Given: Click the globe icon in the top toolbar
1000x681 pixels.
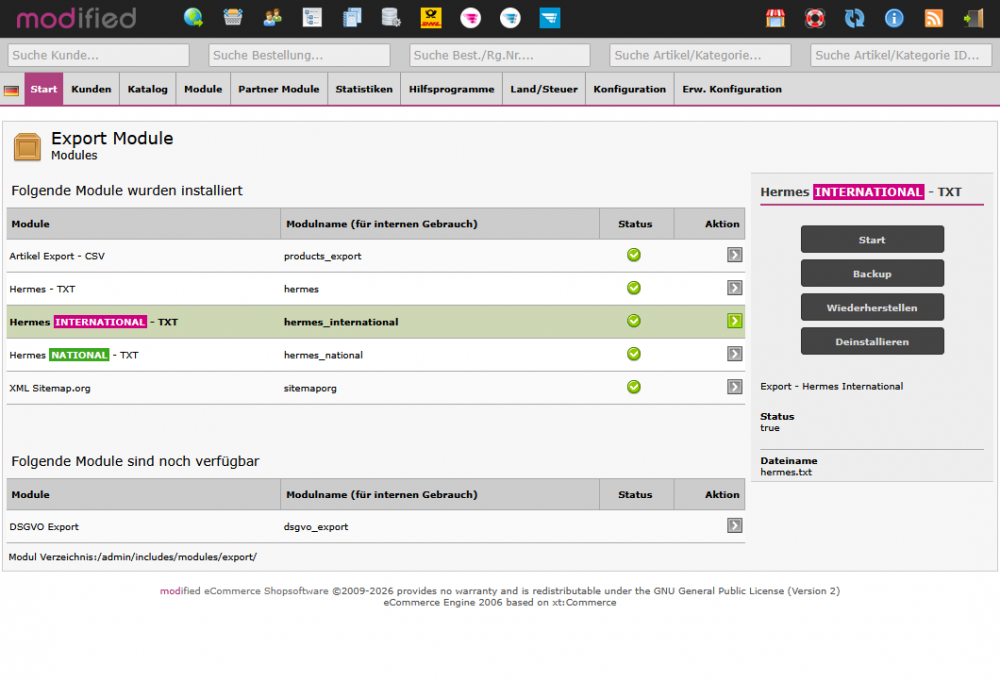Looking at the screenshot, I should (x=194, y=17).
